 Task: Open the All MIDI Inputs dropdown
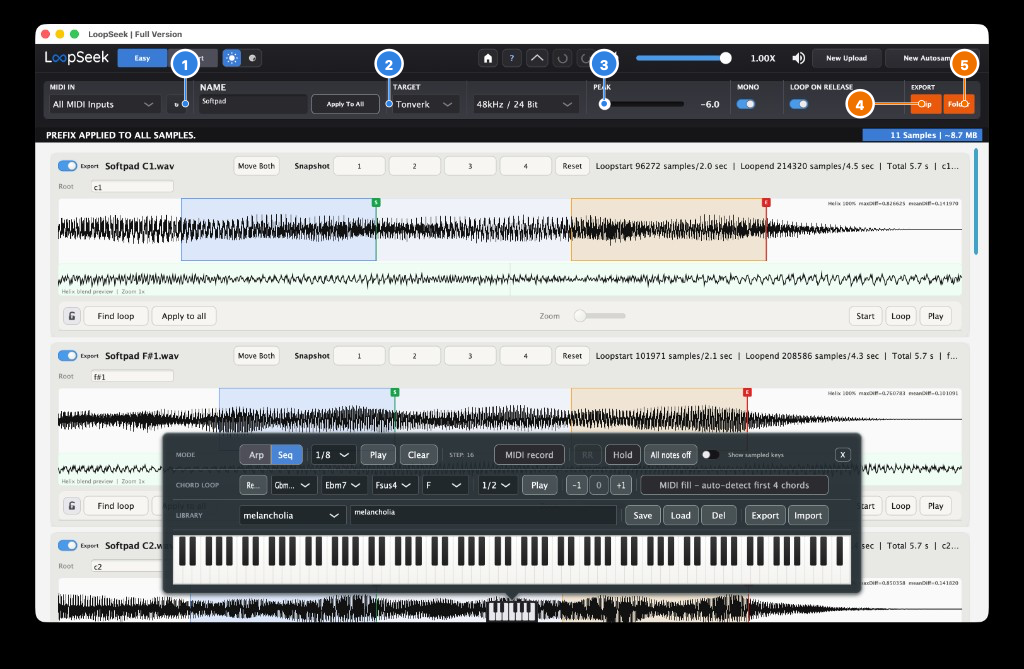point(103,105)
